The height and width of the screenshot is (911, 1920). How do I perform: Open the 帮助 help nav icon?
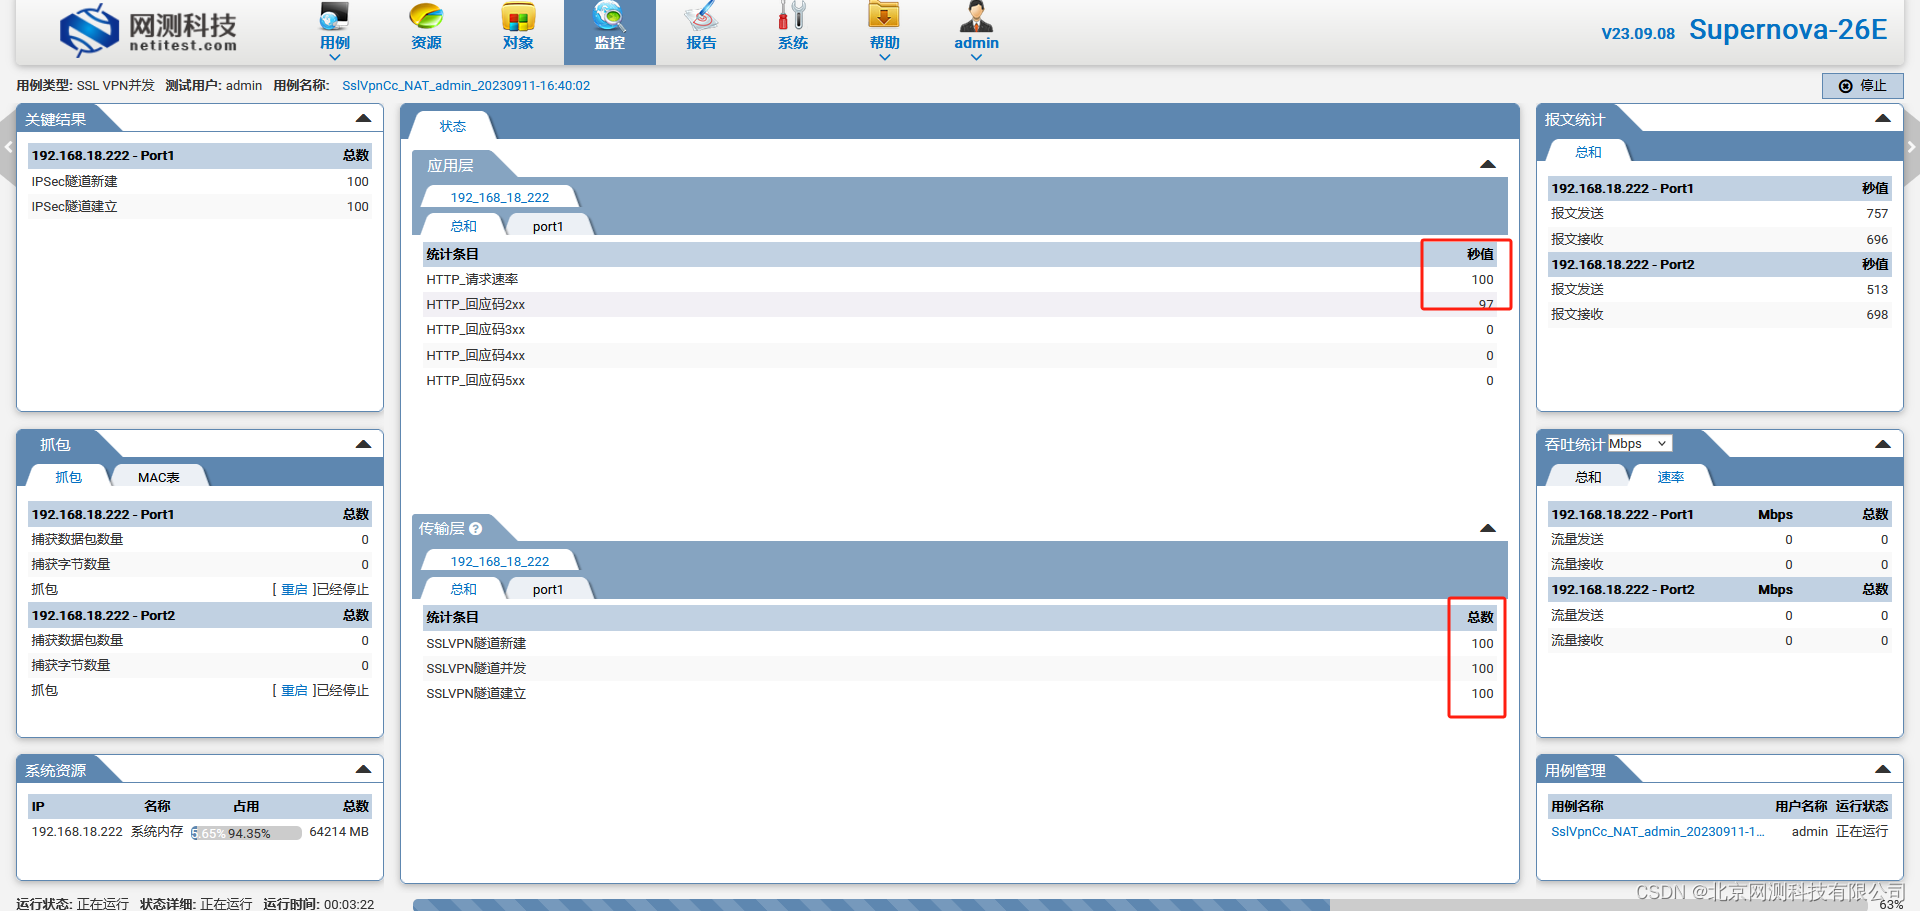884,16
